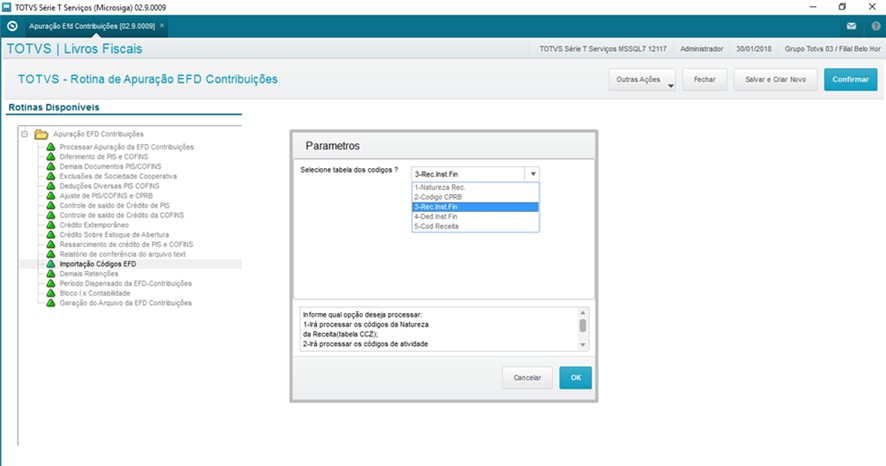Select Importação Códigos EFD routine
This screenshot has width=886, height=466.
pyautogui.click(x=98, y=264)
